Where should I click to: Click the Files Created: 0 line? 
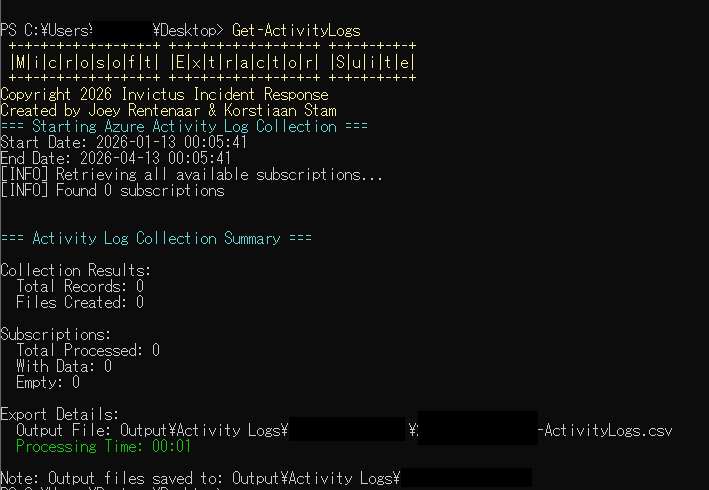80,302
